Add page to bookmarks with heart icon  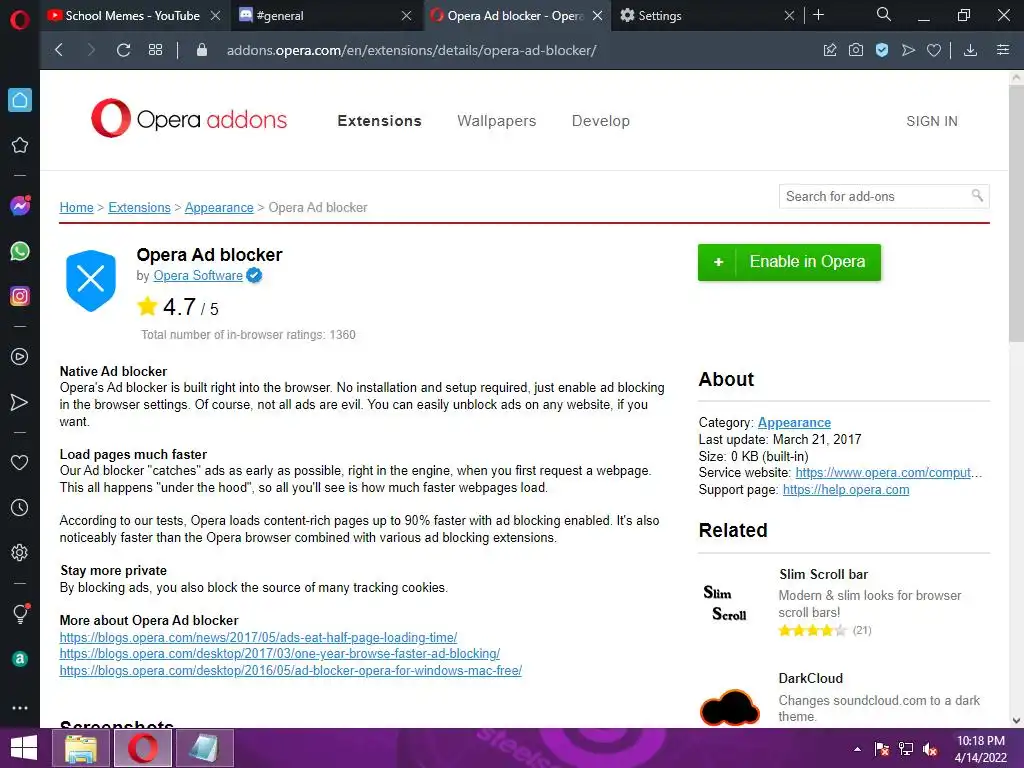tap(934, 50)
